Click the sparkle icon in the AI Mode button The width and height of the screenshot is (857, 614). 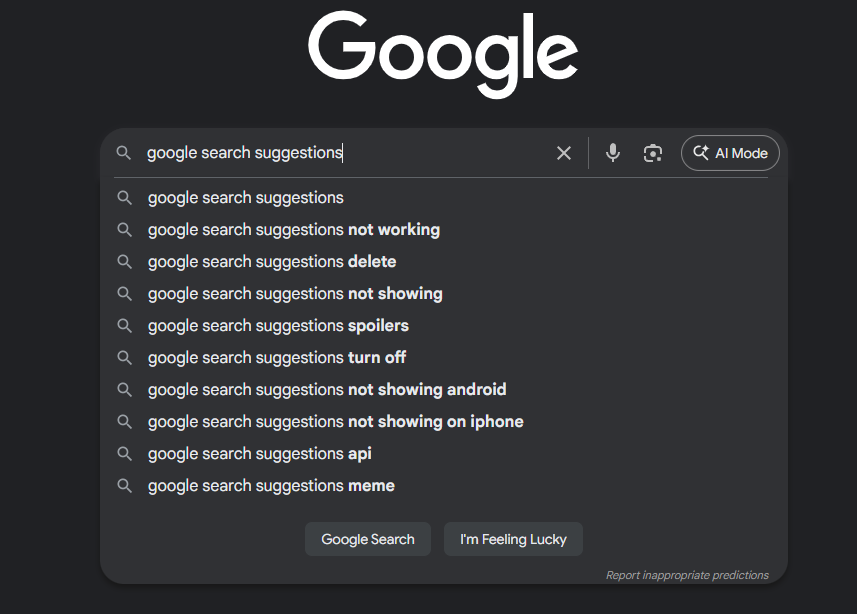[x=702, y=152]
